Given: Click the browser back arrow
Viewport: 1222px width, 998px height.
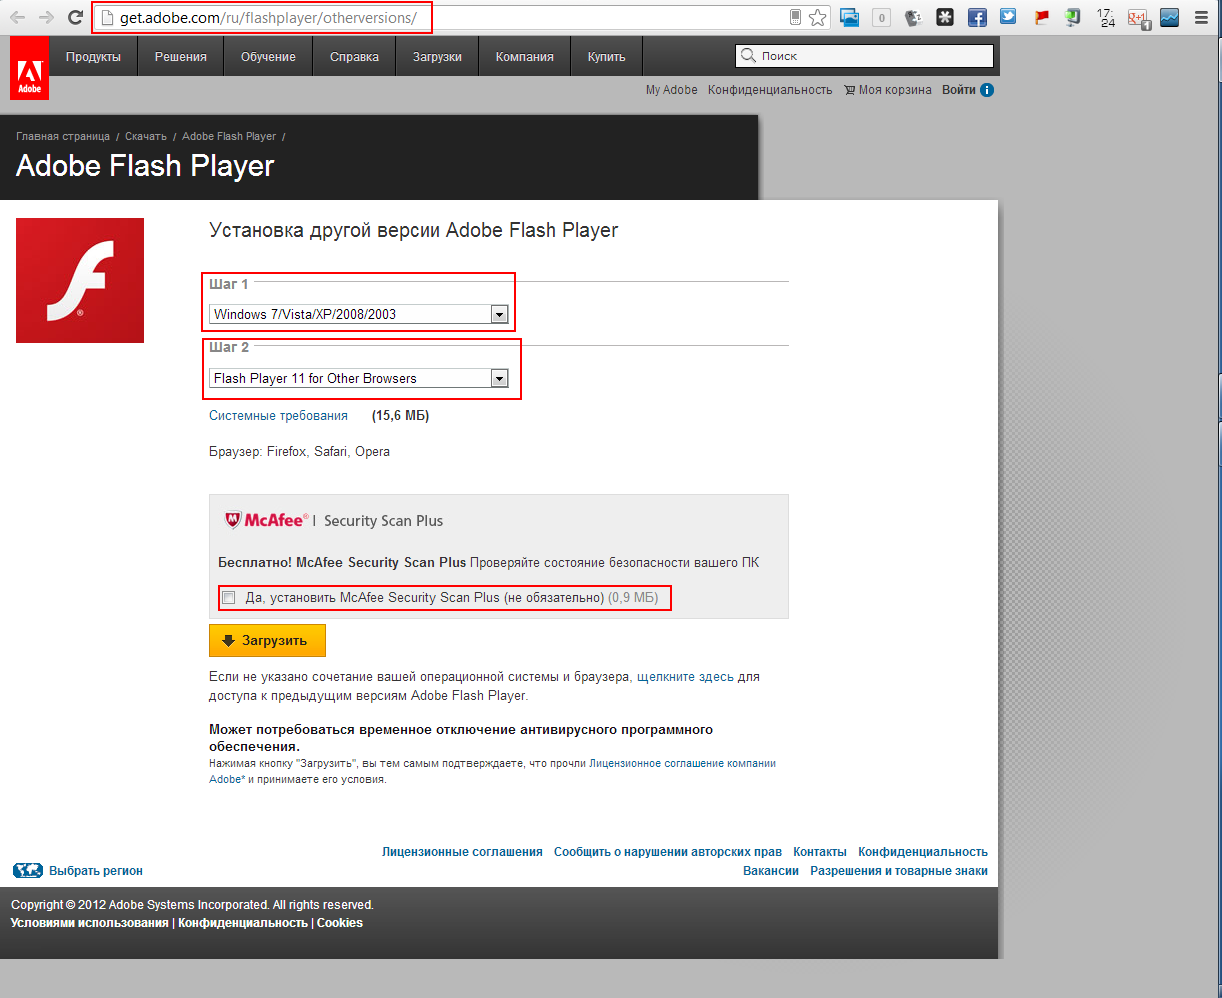Looking at the screenshot, I should [x=17, y=17].
